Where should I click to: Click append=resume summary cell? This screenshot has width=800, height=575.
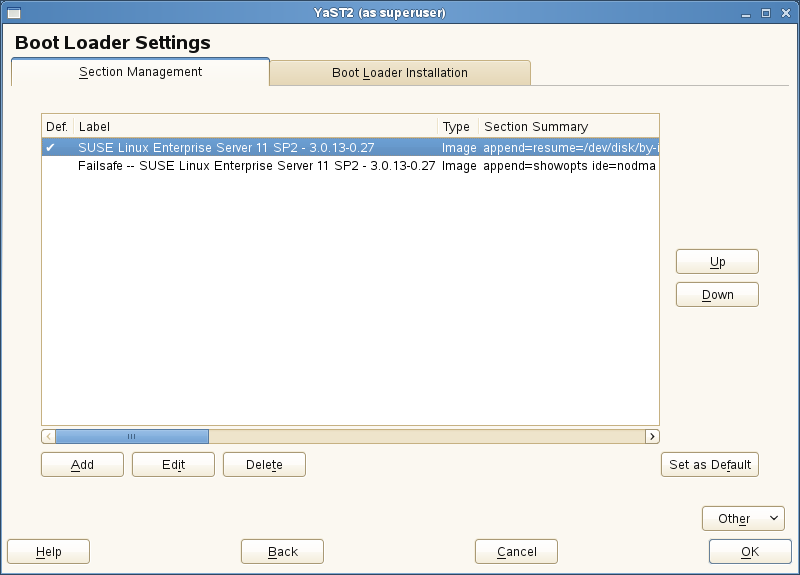click(x=571, y=147)
